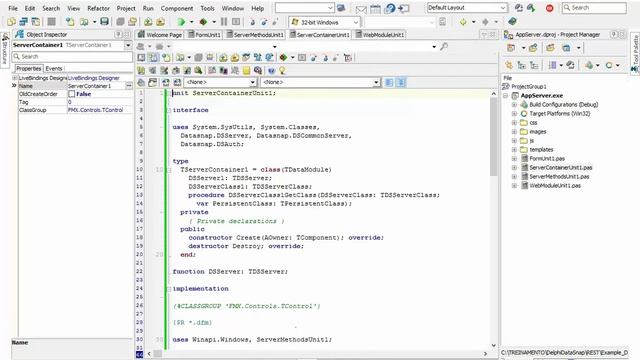Click the calendar icon in top toolbar
The image size is (640, 360).
point(376,9)
